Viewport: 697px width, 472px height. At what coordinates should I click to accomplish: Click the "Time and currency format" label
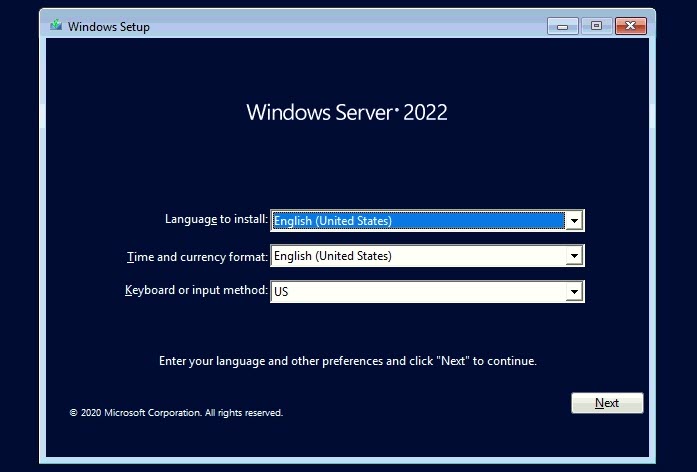[x=198, y=256]
